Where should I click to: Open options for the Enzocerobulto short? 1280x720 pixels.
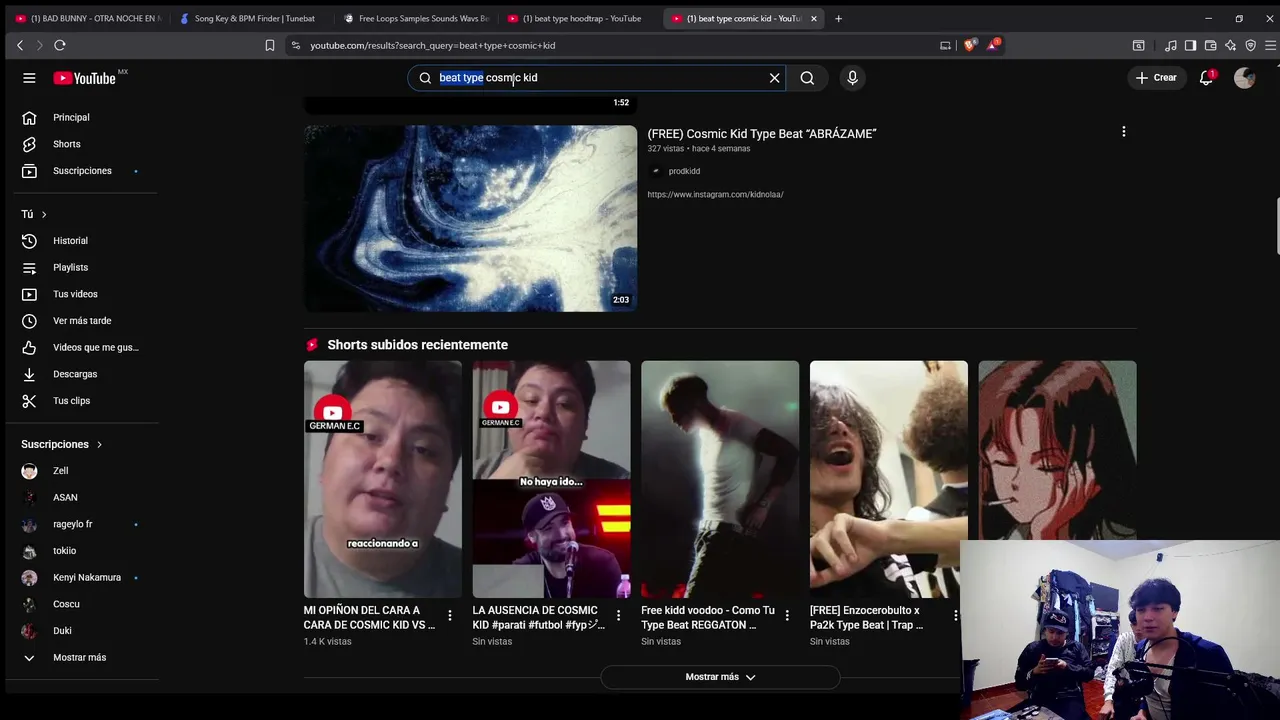tap(955, 616)
